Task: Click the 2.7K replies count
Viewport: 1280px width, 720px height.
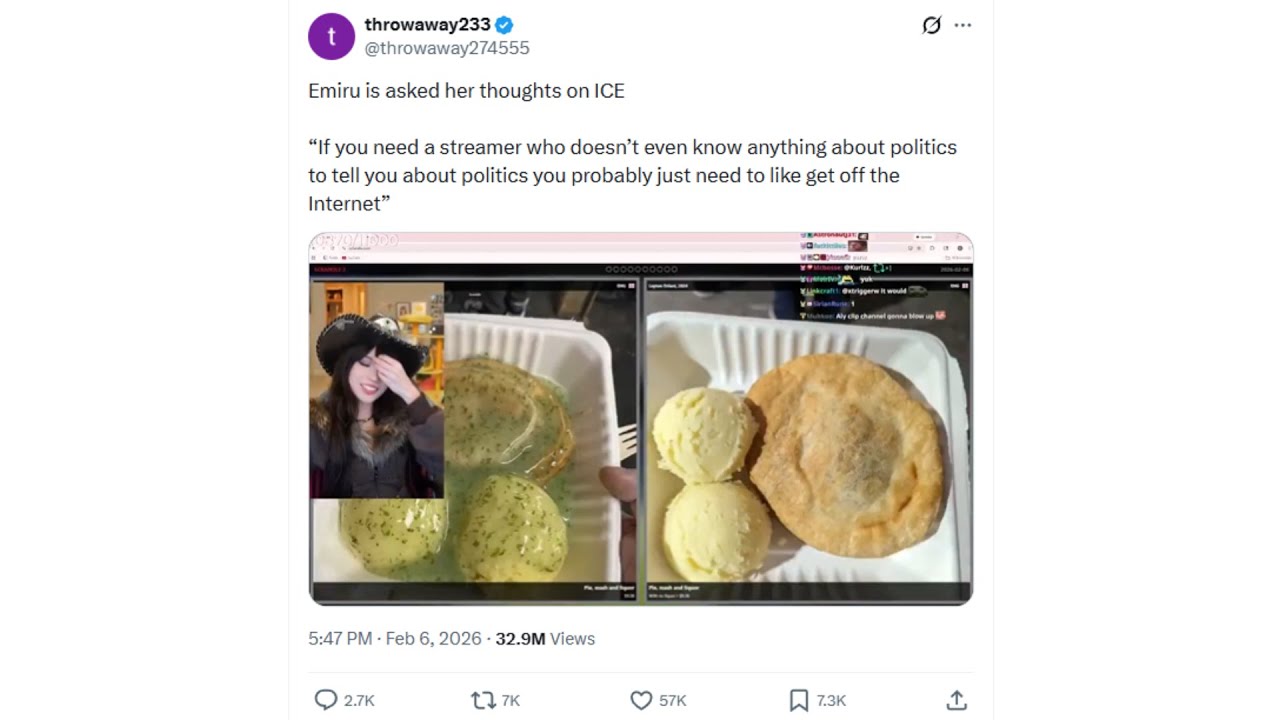Action: click(359, 701)
